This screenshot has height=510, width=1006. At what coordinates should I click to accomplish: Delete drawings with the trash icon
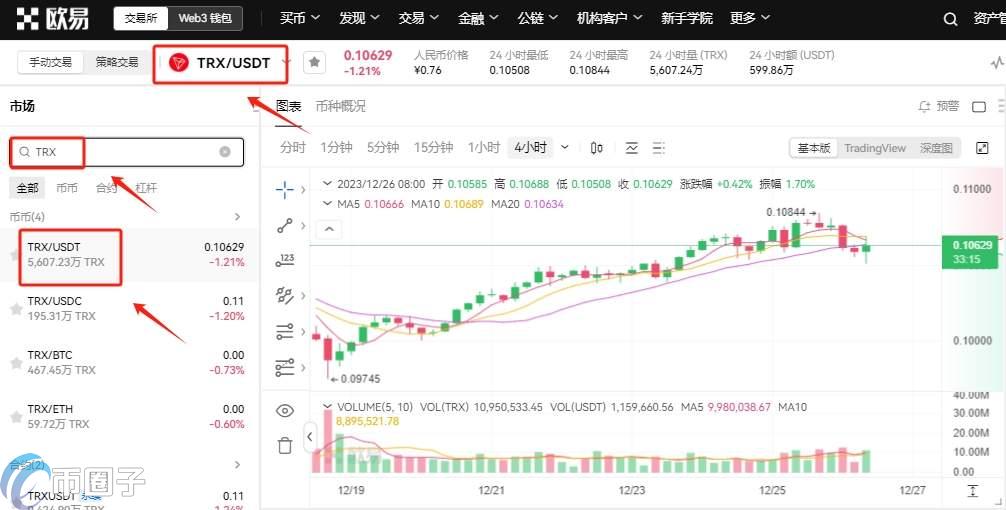[285, 445]
